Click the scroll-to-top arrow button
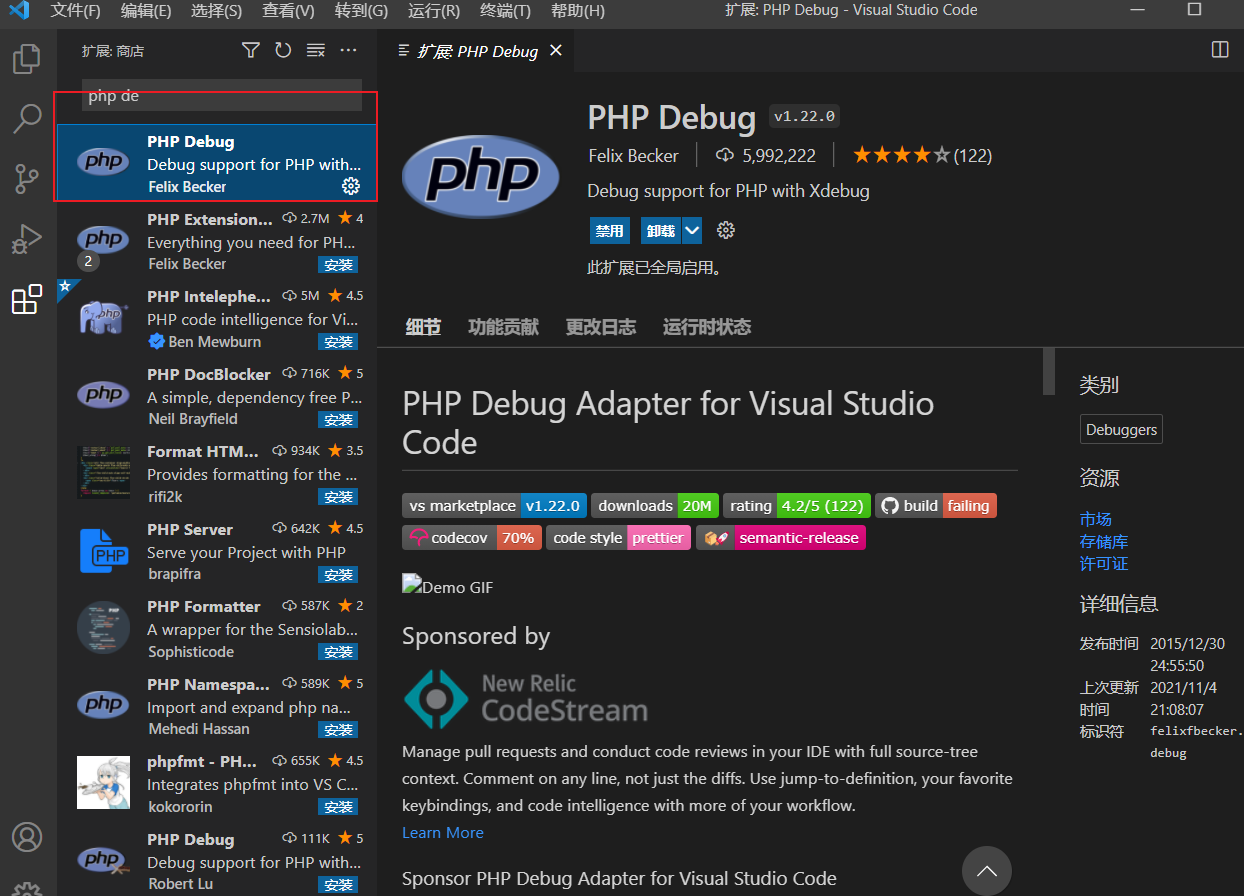 (x=987, y=870)
